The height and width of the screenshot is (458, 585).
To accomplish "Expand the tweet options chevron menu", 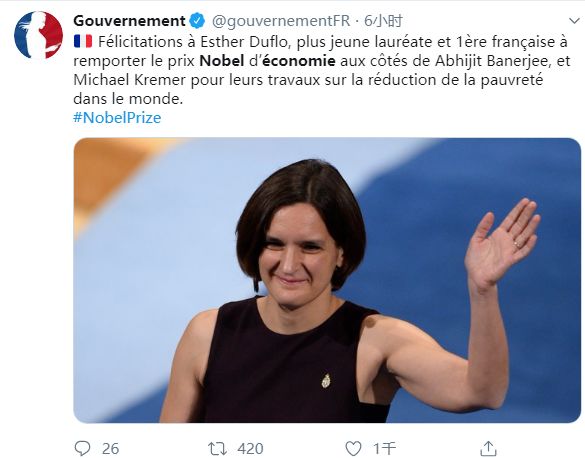I will point(574,21).
